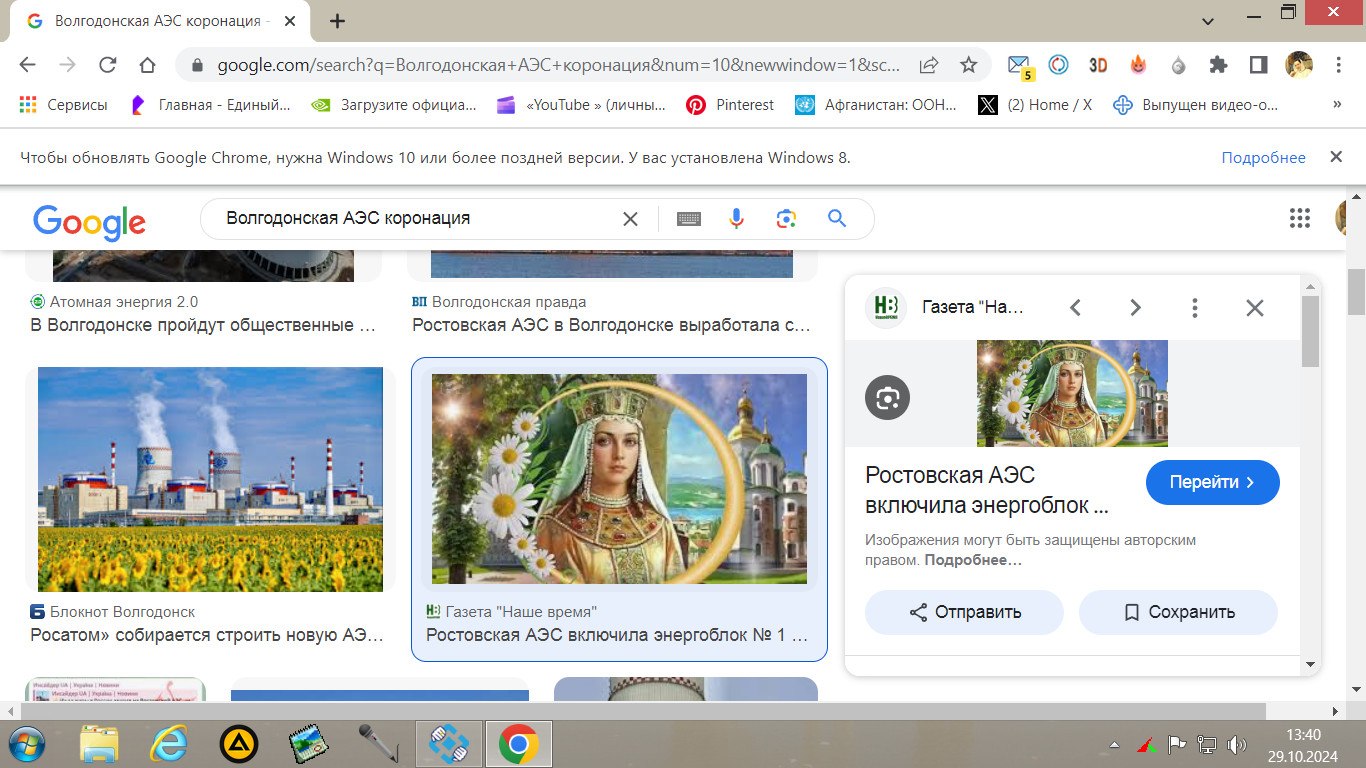Click Подробнее… copyright notice link
The image size is (1366, 768).
pyautogui.click(x=973, y=560)
